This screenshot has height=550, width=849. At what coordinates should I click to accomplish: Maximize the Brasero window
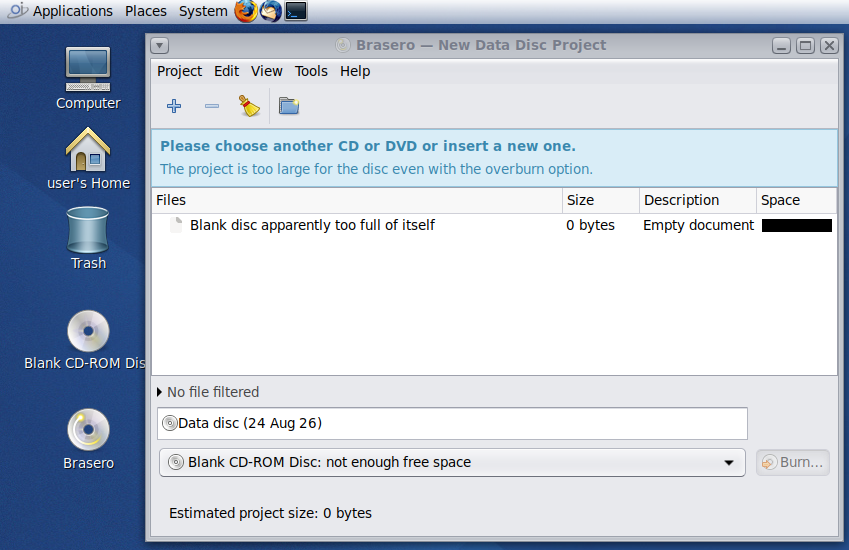click(x=805, y=45)
